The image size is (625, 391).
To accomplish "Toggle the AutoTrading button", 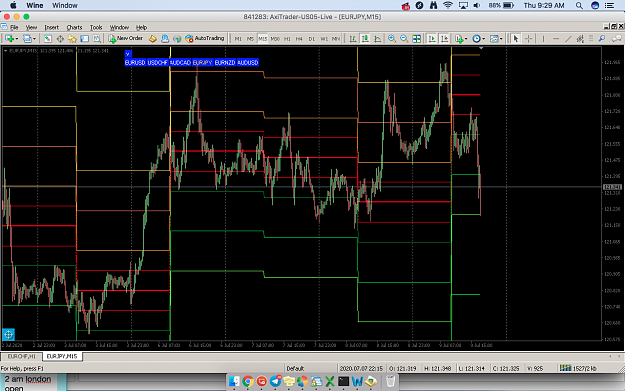I will click(x=205, y=39).
